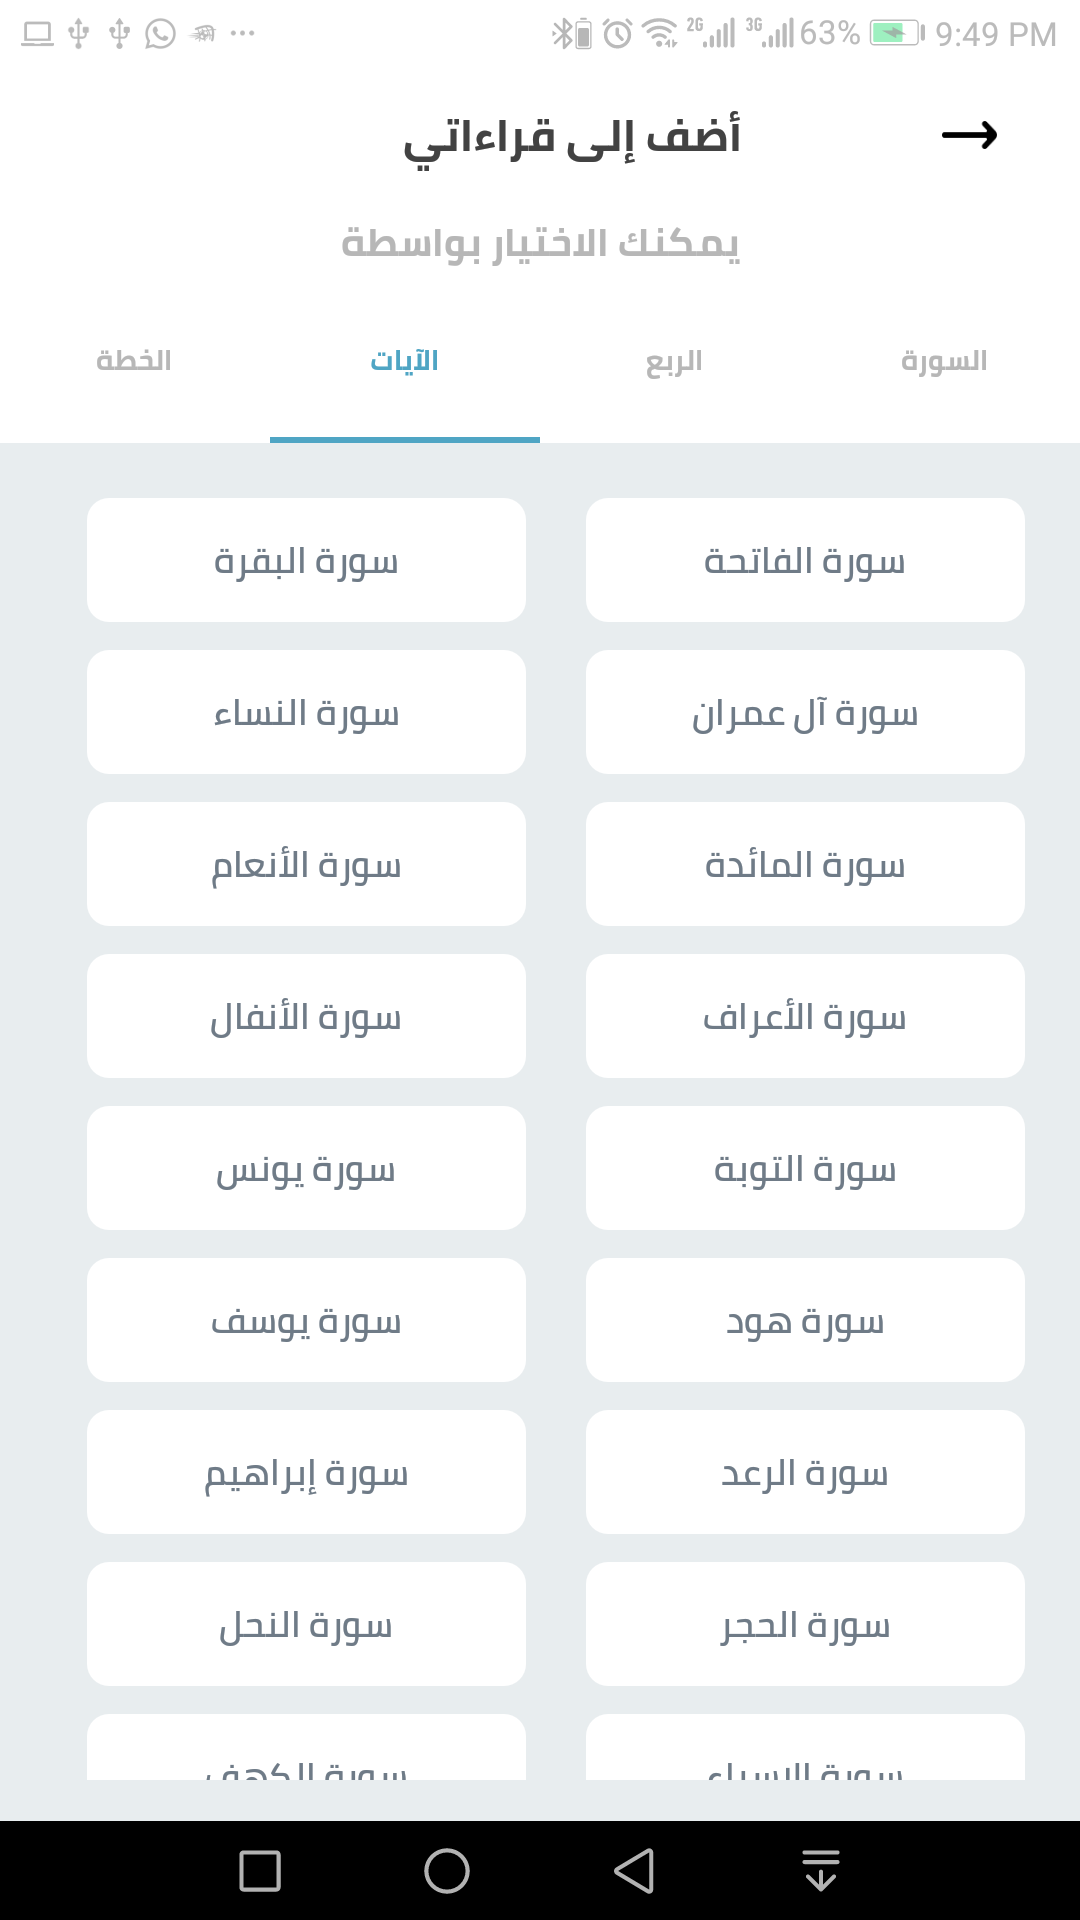The height and width of the screenshot is (1920, 1080).
Task: Pick سورة يوسف
Action: (306, 1320)
